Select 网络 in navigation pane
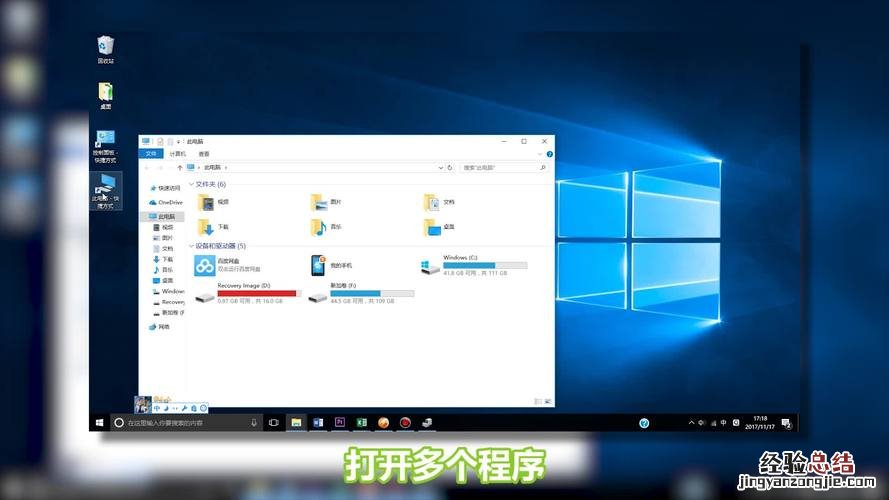Image resolution: width=889 pixels, height=500 pixels. coord(159,327)
